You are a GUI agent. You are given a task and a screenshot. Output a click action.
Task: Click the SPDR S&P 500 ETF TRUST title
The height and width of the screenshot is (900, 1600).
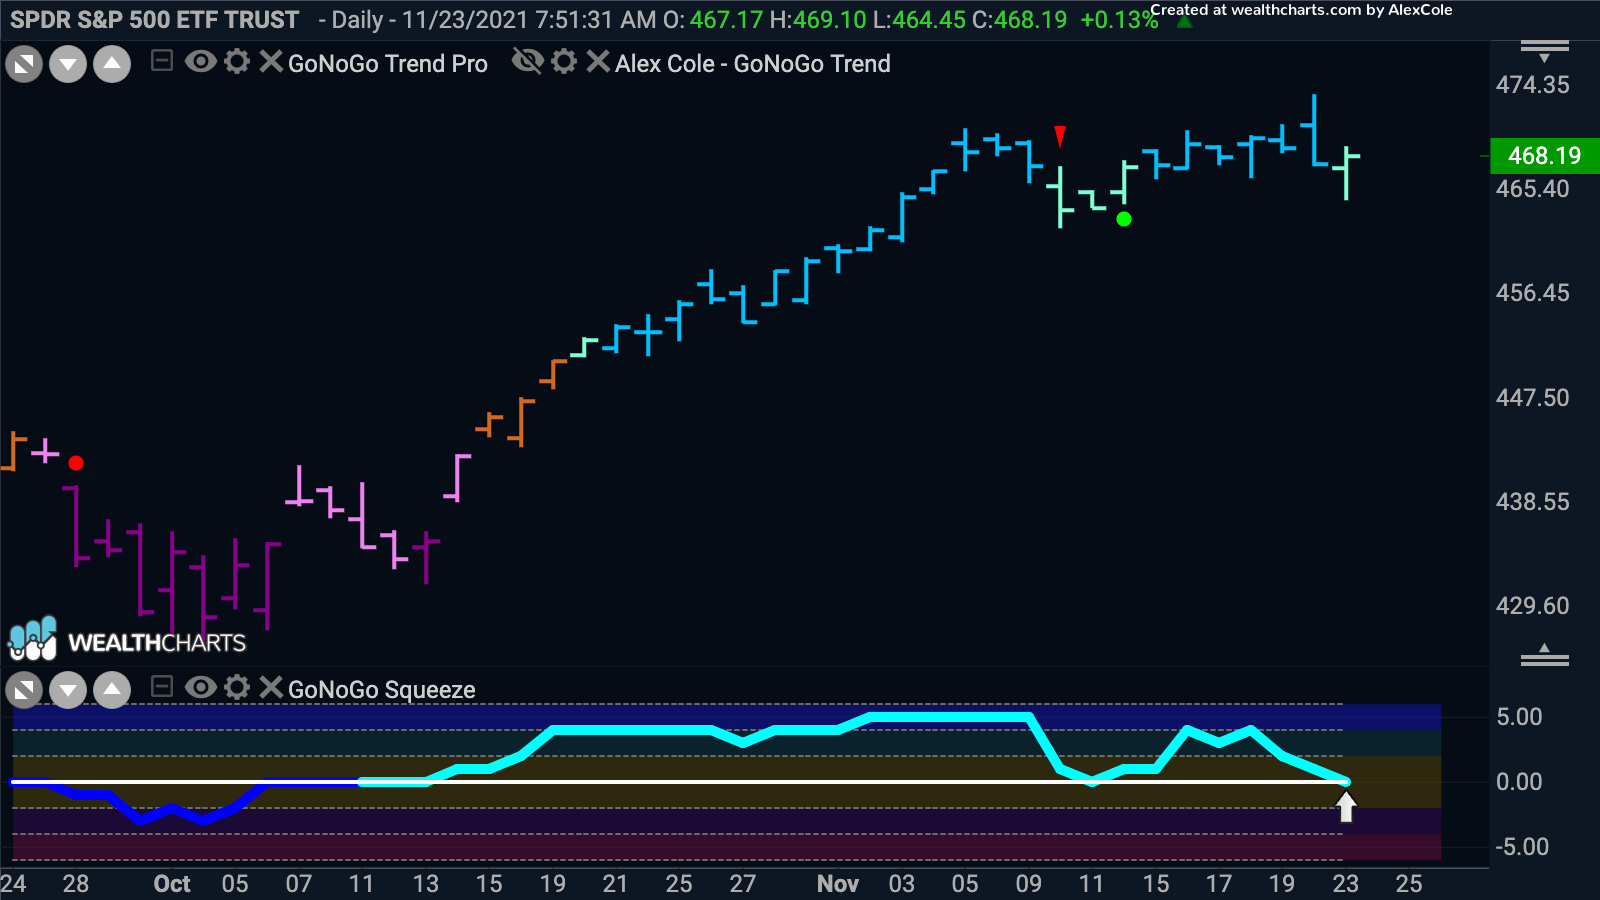coord(154,20)
